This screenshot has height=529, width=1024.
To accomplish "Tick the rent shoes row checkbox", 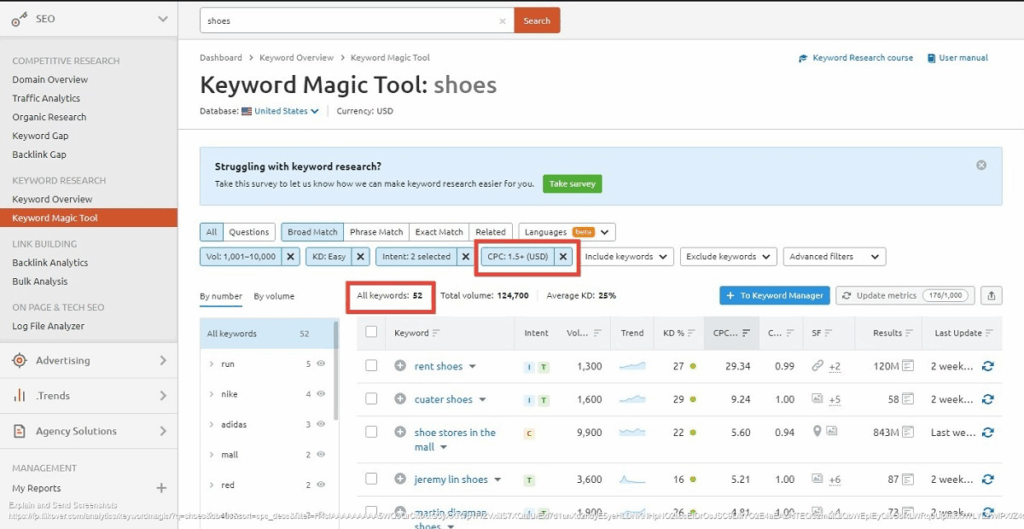I will 371,366.
